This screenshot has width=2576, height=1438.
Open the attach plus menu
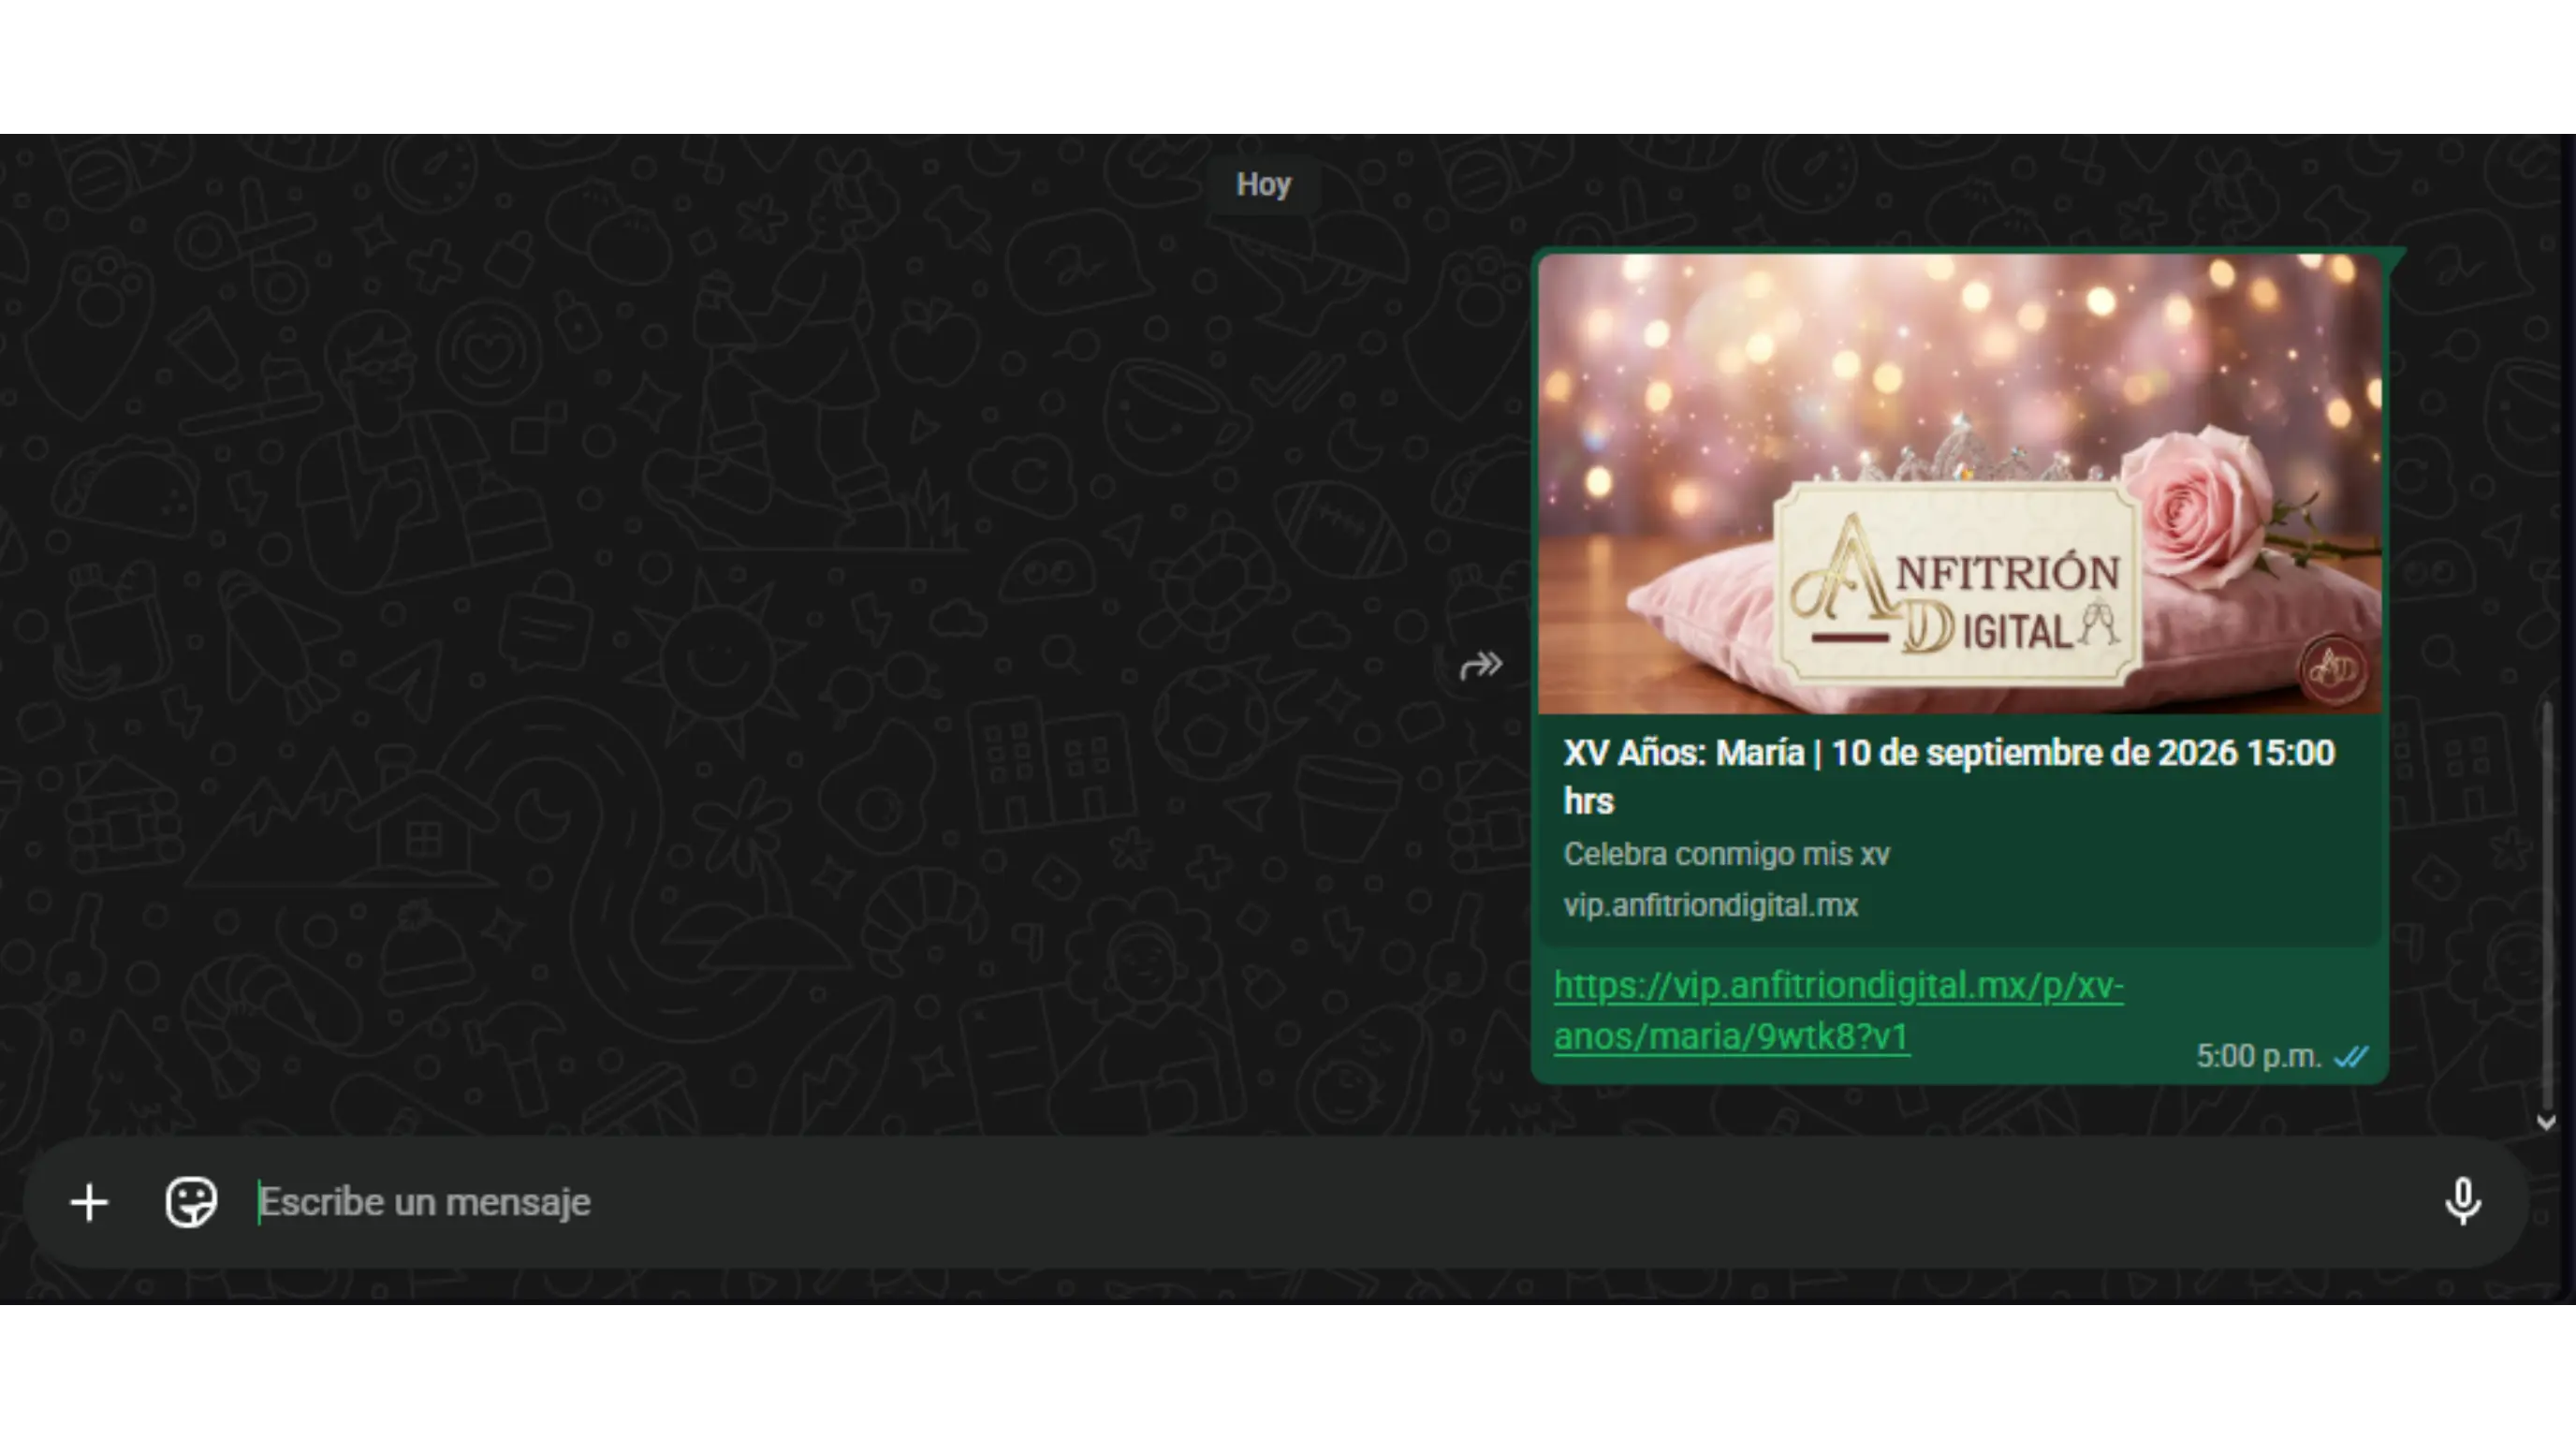(x=89, y=1202)
